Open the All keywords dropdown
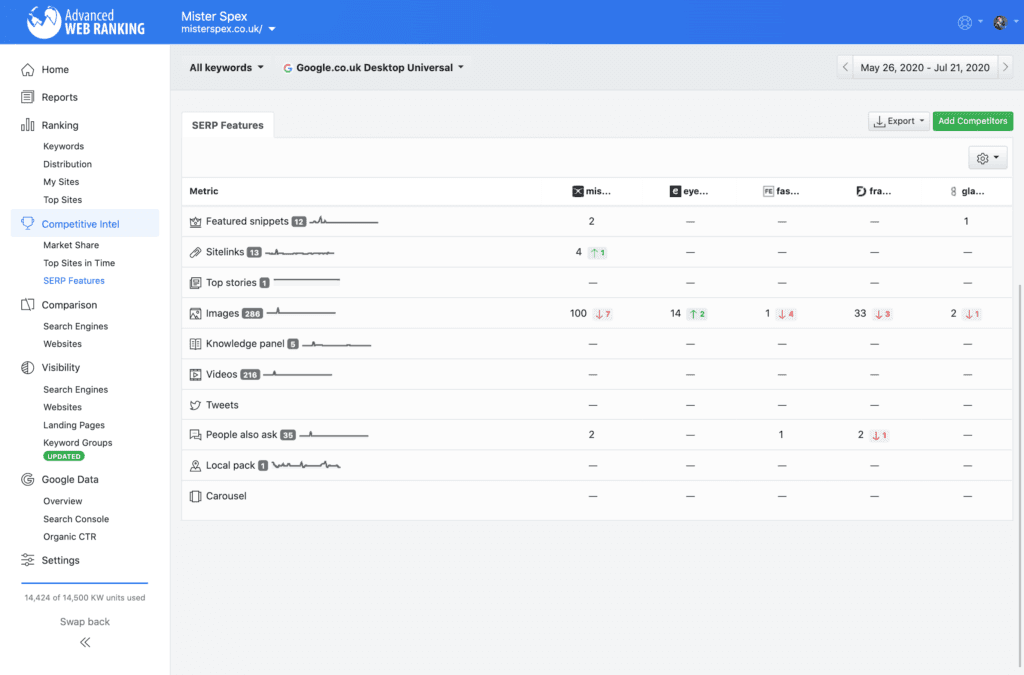1024x675 pixels. coord(227,67)
